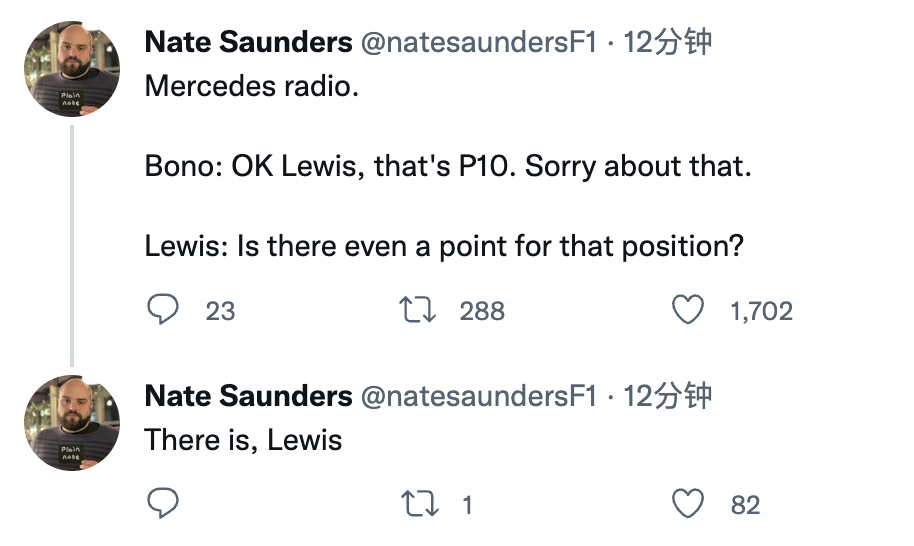Image resolution: width=914 pixels, height=546 pixels.
Task: Open Nate Saunders avatar on second tweet
Action: [72, 422]
